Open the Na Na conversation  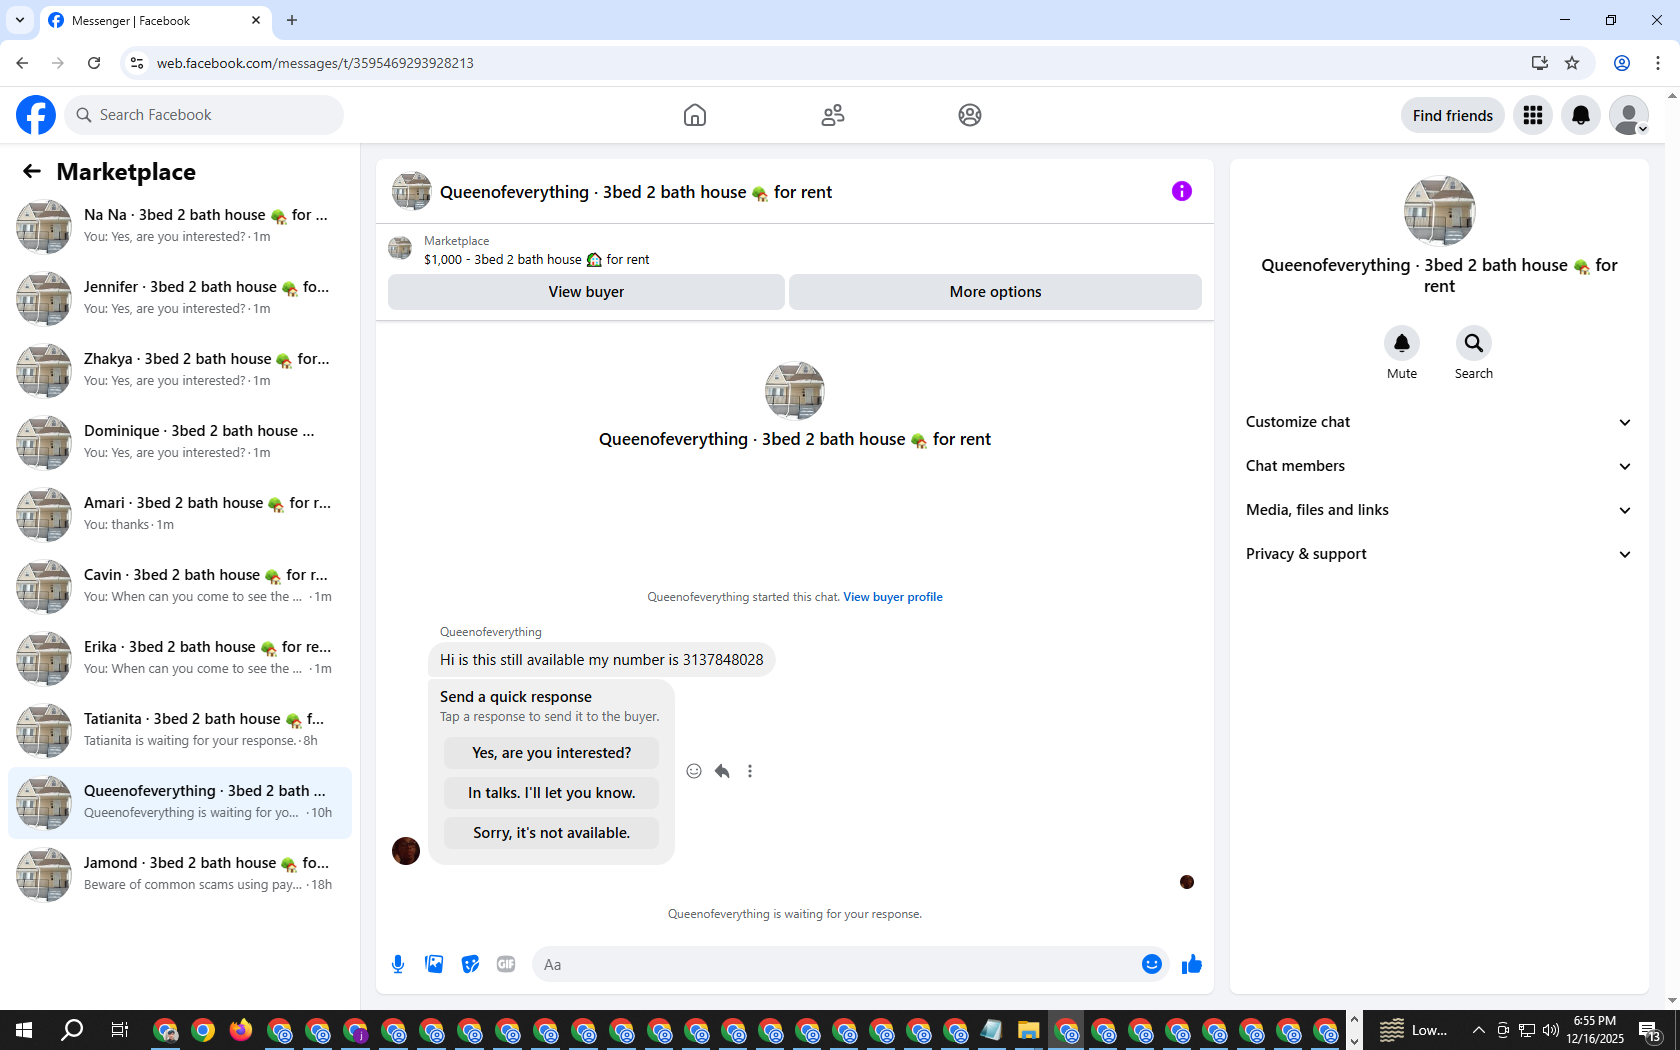180,226
